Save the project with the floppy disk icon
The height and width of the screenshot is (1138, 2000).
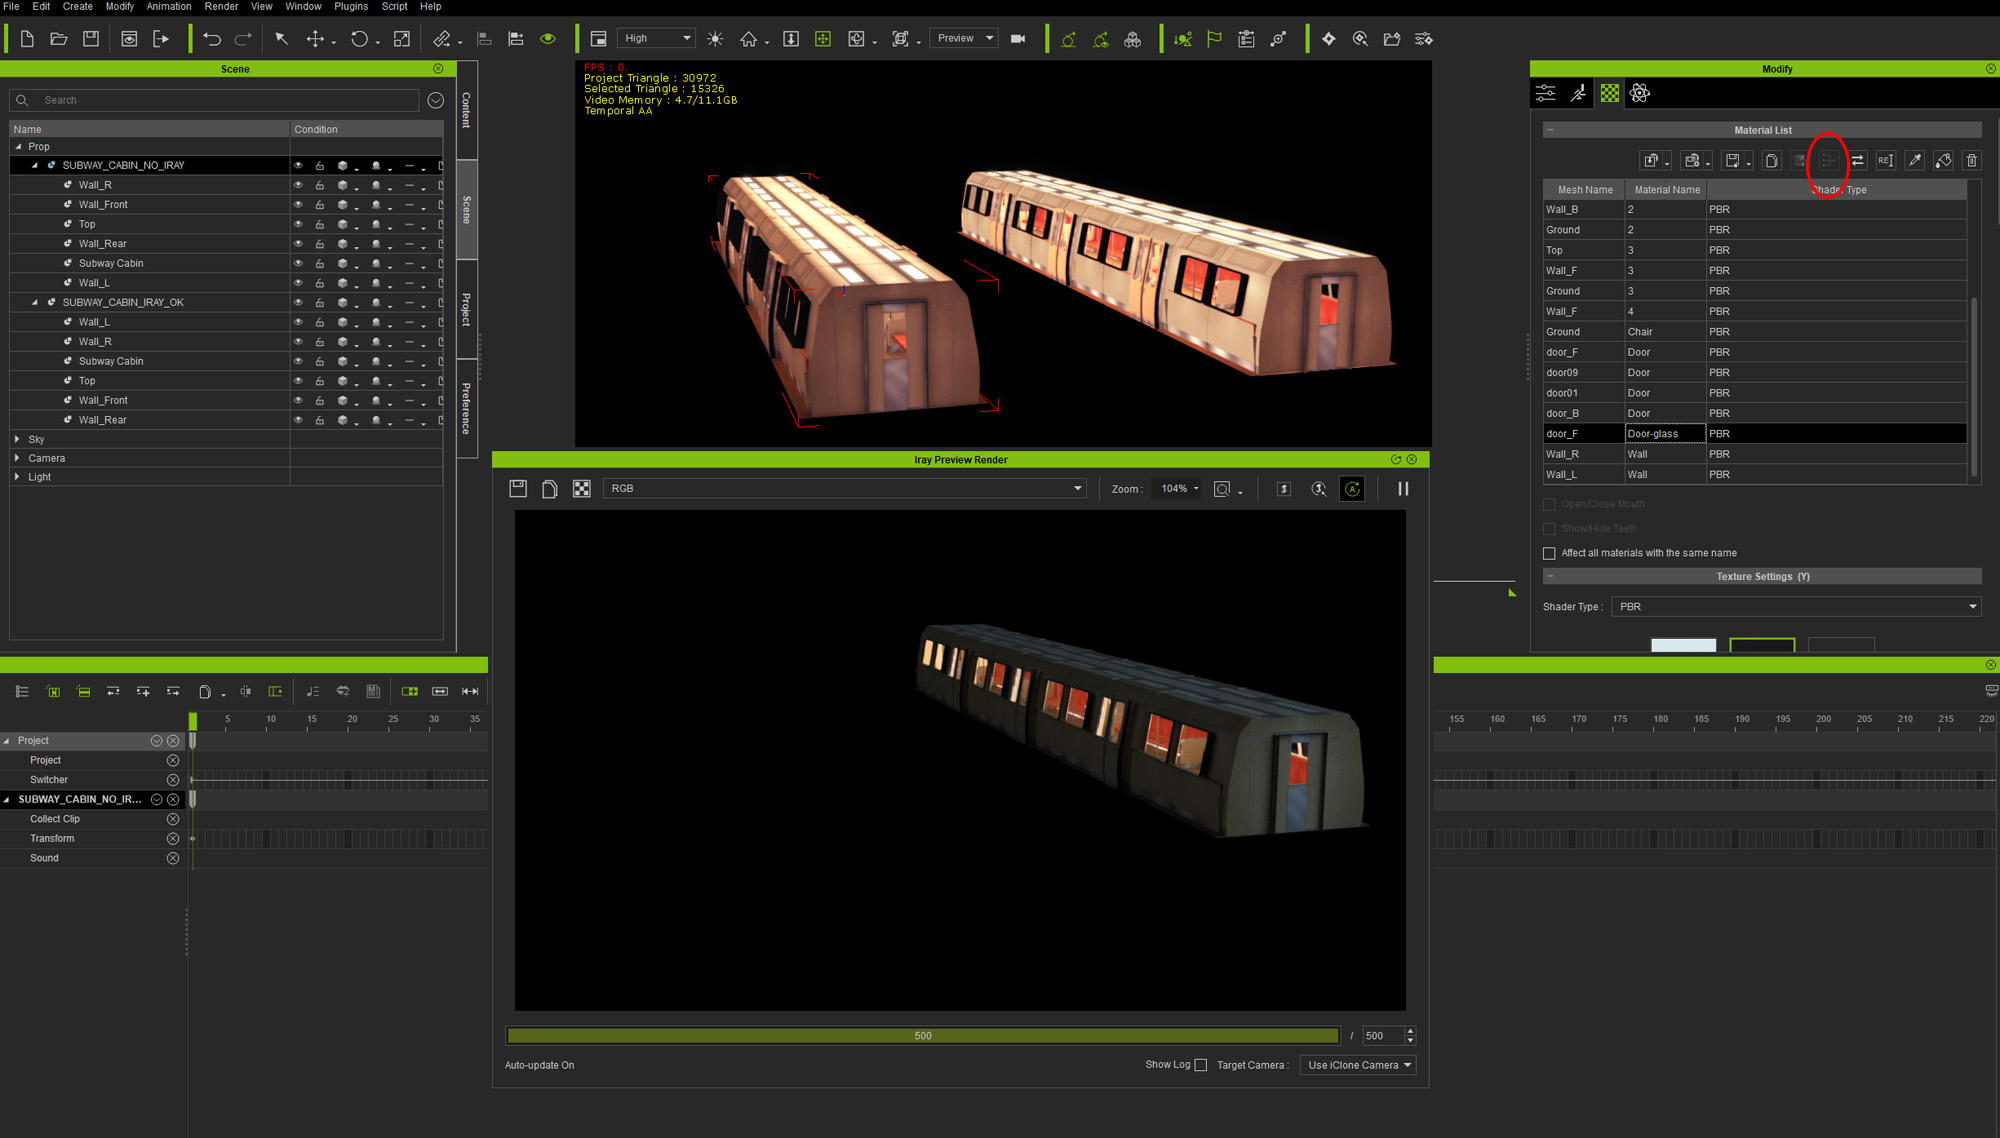91,39
